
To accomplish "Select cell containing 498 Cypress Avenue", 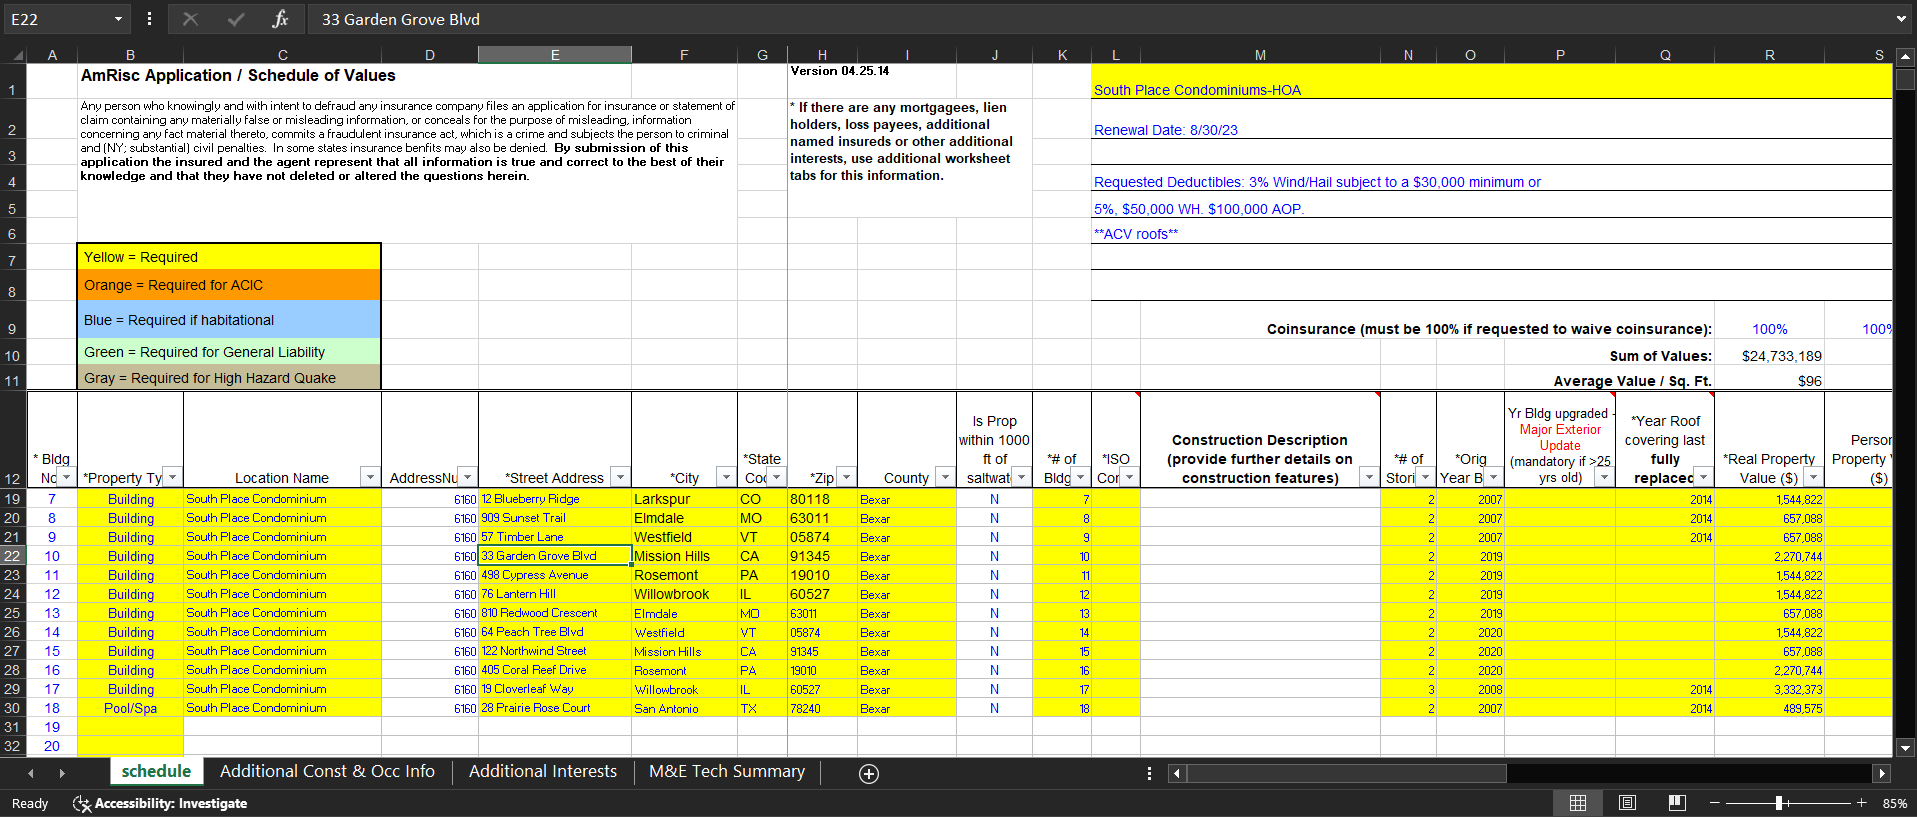I will [554, 575].
